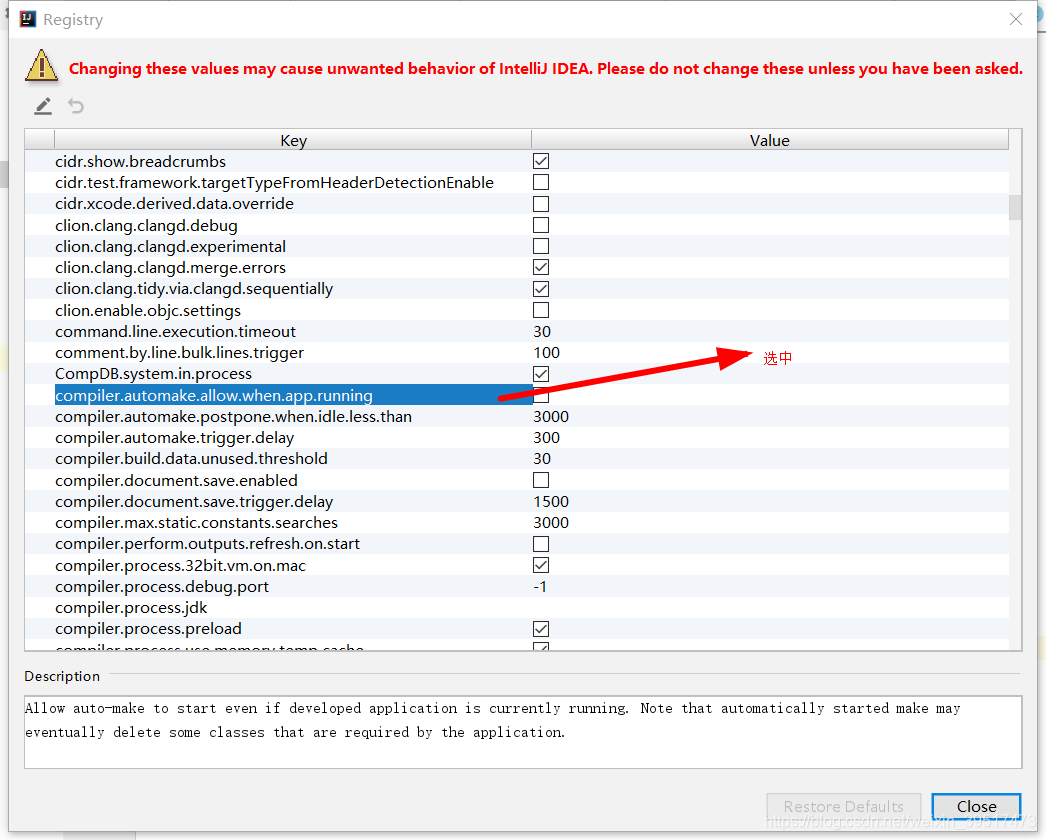Enable compiler.perform.outputs.refresh.on.start checkbox
Image resolution: width=1046 pixels, height=840 pixels.
click(x=541, y=544)
